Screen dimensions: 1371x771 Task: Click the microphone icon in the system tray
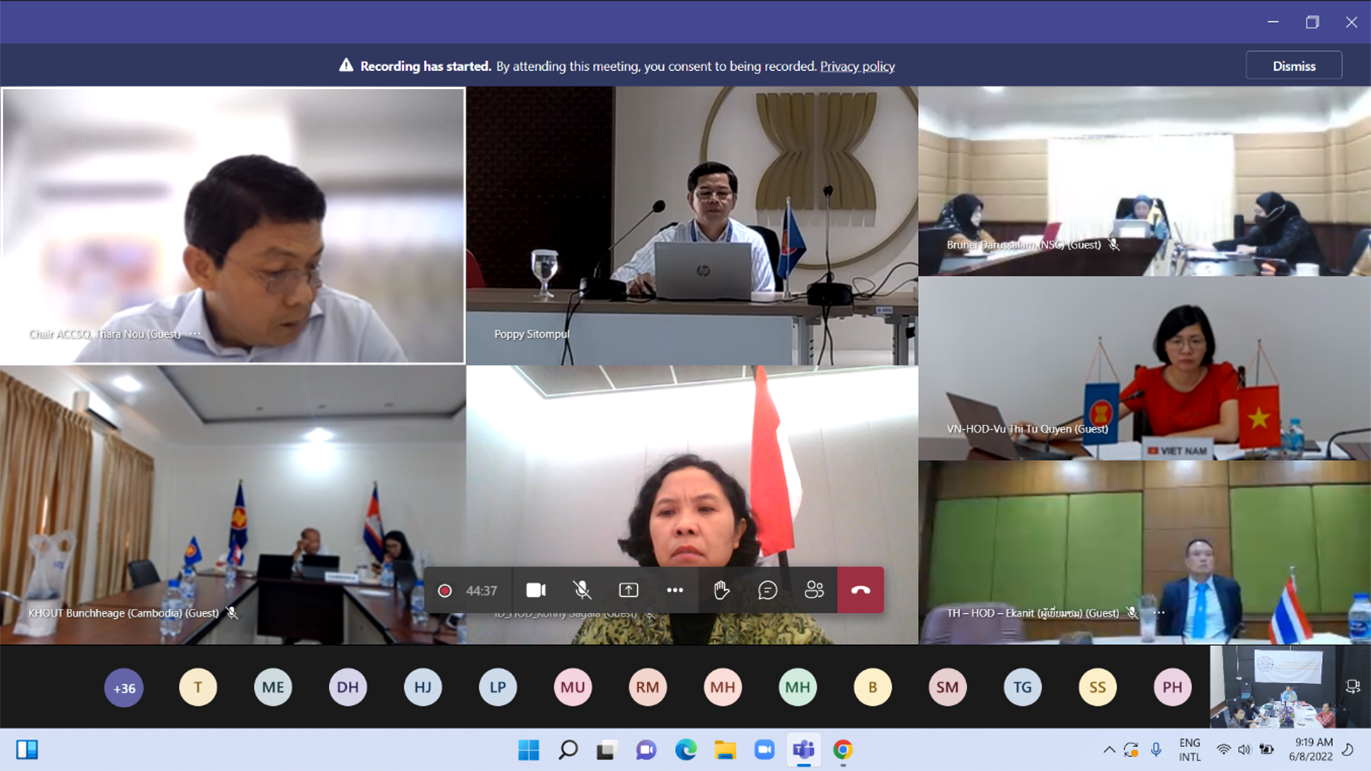point(1156,750)
